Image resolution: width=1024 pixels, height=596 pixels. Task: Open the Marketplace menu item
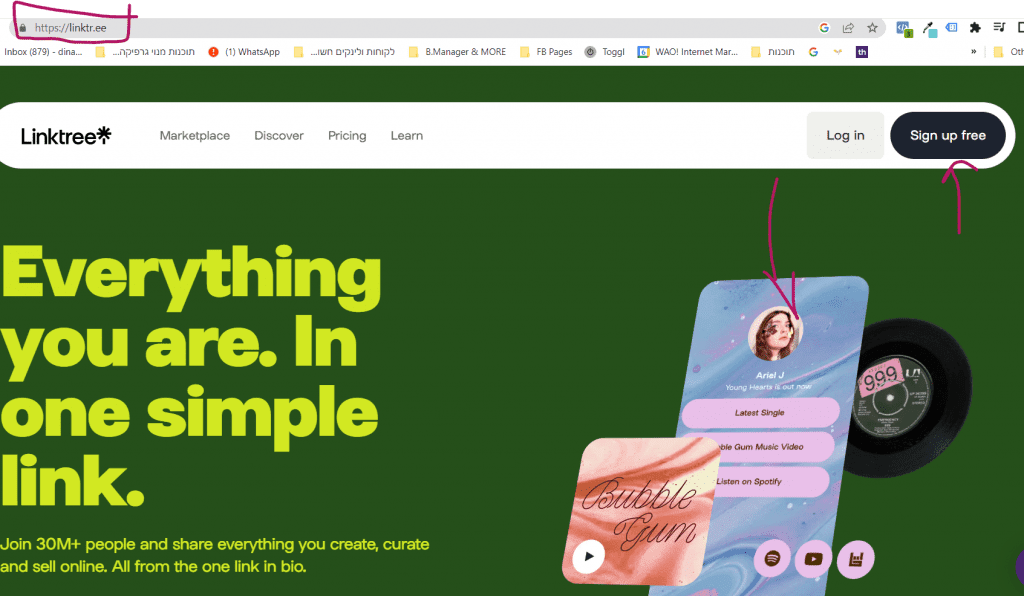pos(195,136)
